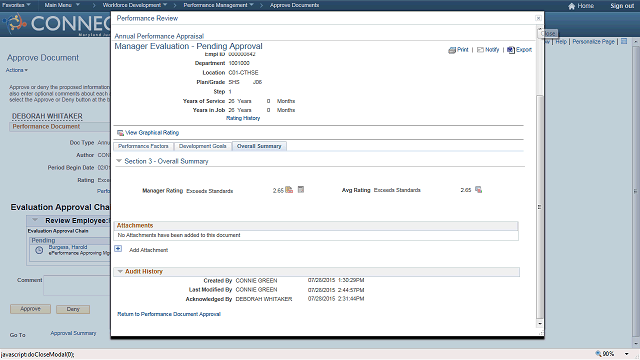Click the Help link in background page
Viewport: 640px width, 360px height.
point(561,42)
